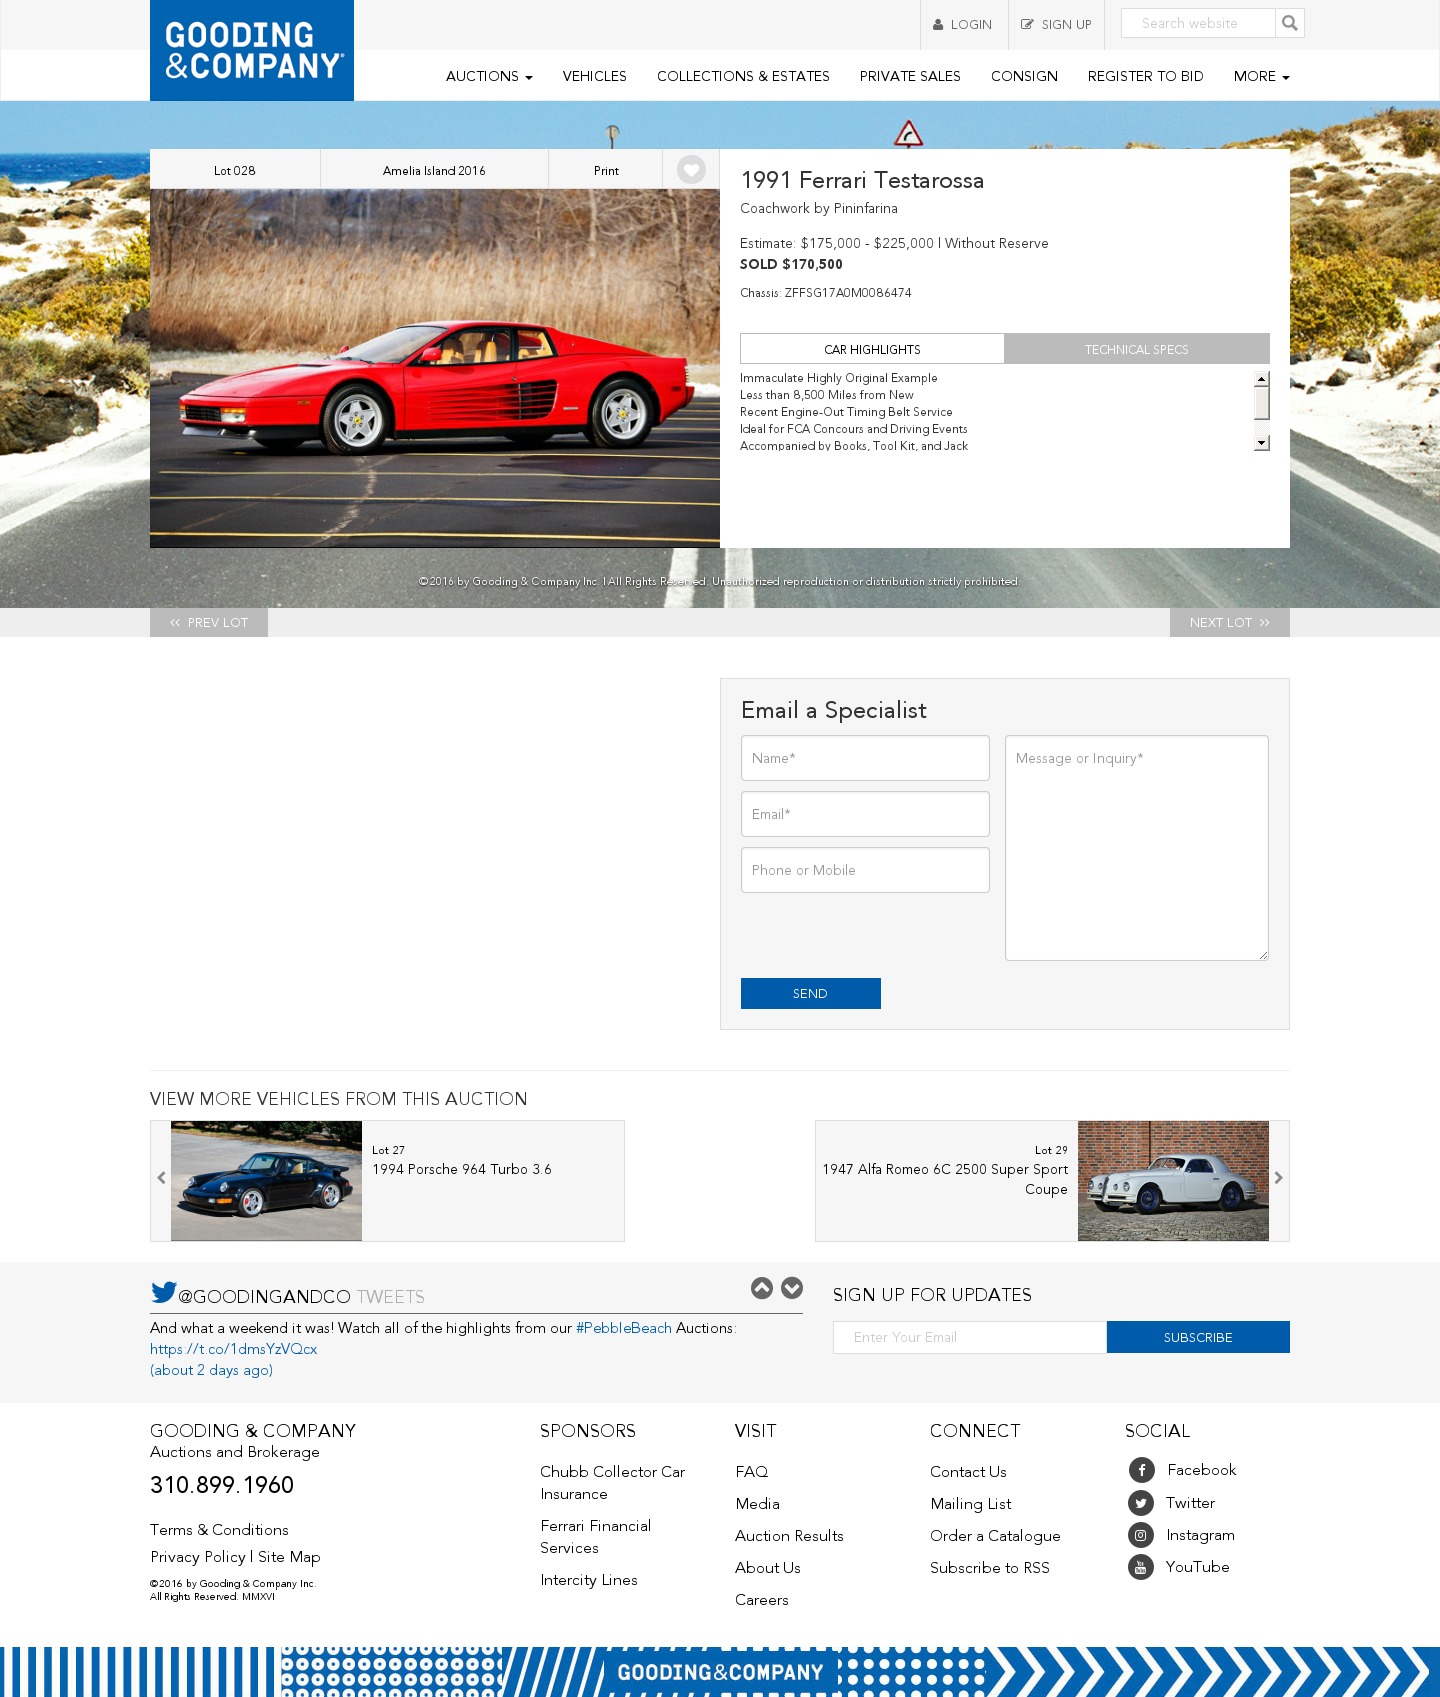
Task: Open FAQ link
Action: pos(752,1472)
